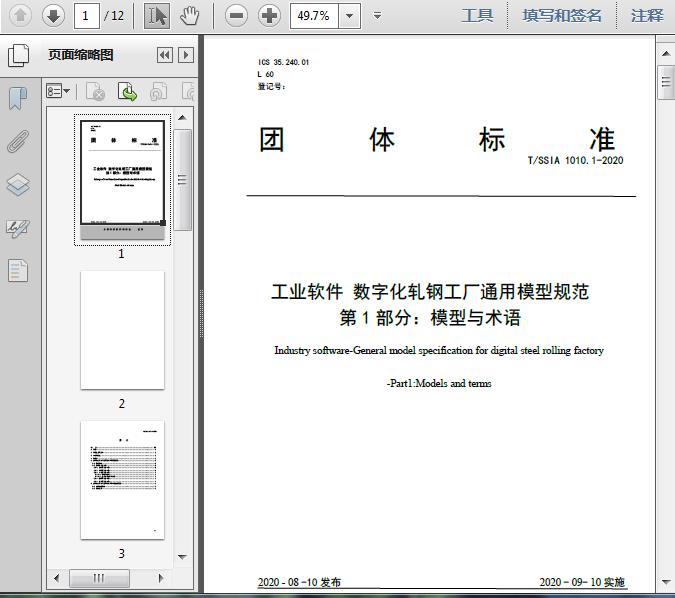The height and width of the screenshot is (598, 675).
Task: Zoom out with the minus button
Action: [236, 16]
